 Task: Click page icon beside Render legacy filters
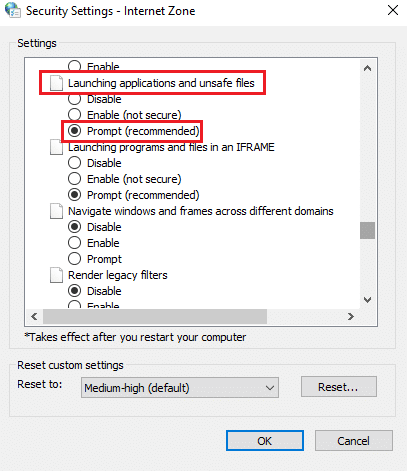56,275
